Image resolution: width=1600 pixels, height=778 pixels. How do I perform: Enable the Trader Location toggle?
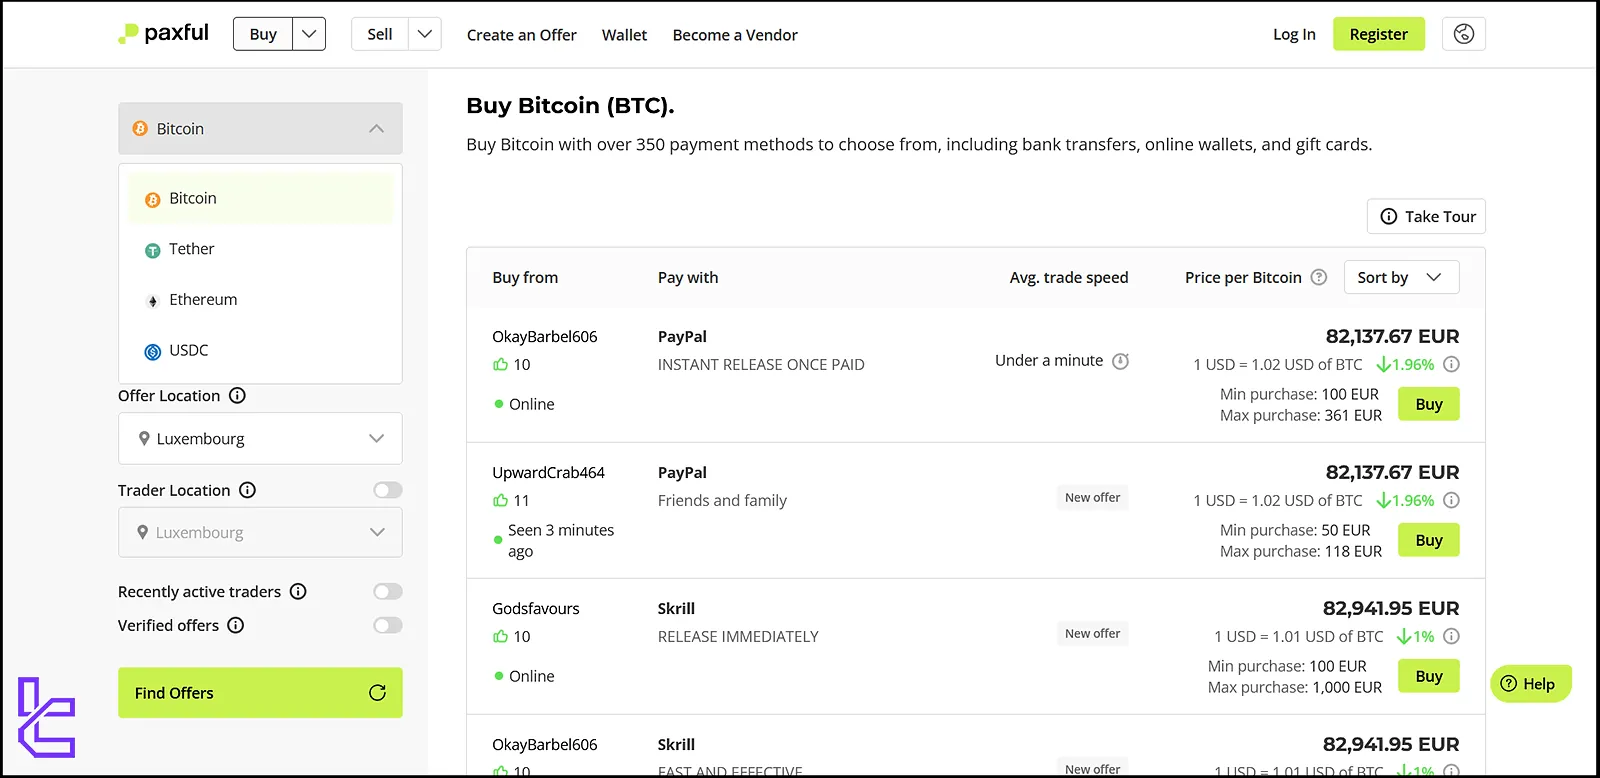(x=388, y=490)
